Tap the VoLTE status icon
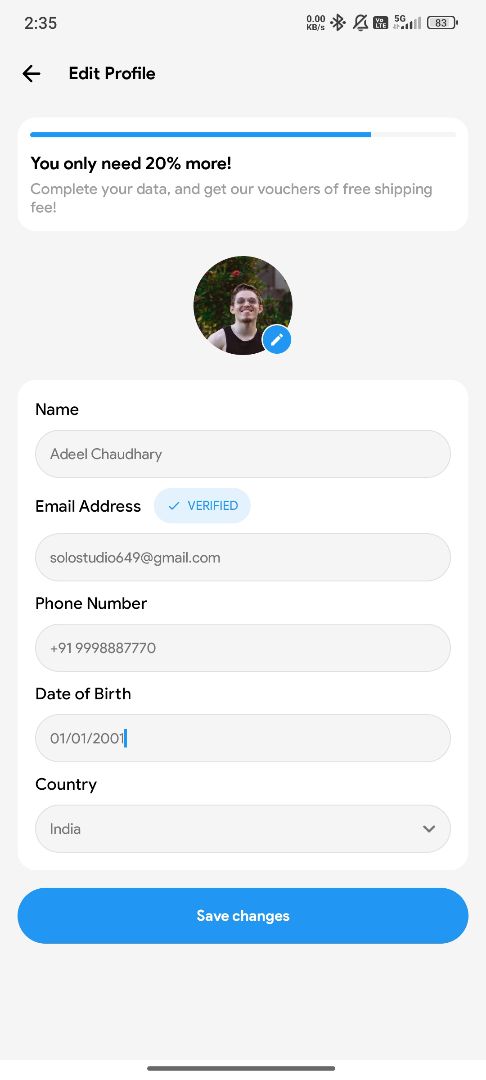This screenshot has width=486, height=1080. point(381,23)
